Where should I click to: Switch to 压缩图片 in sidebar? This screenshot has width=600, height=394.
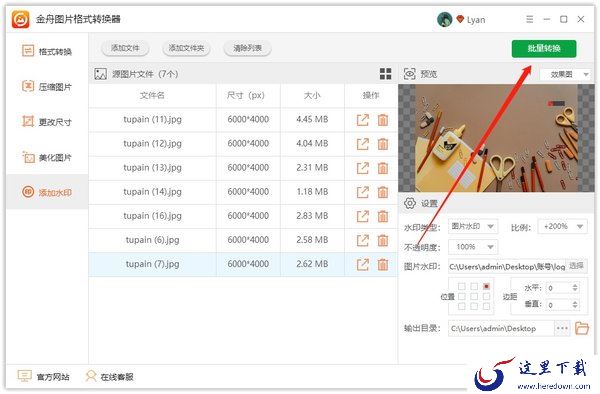[47, 87]
